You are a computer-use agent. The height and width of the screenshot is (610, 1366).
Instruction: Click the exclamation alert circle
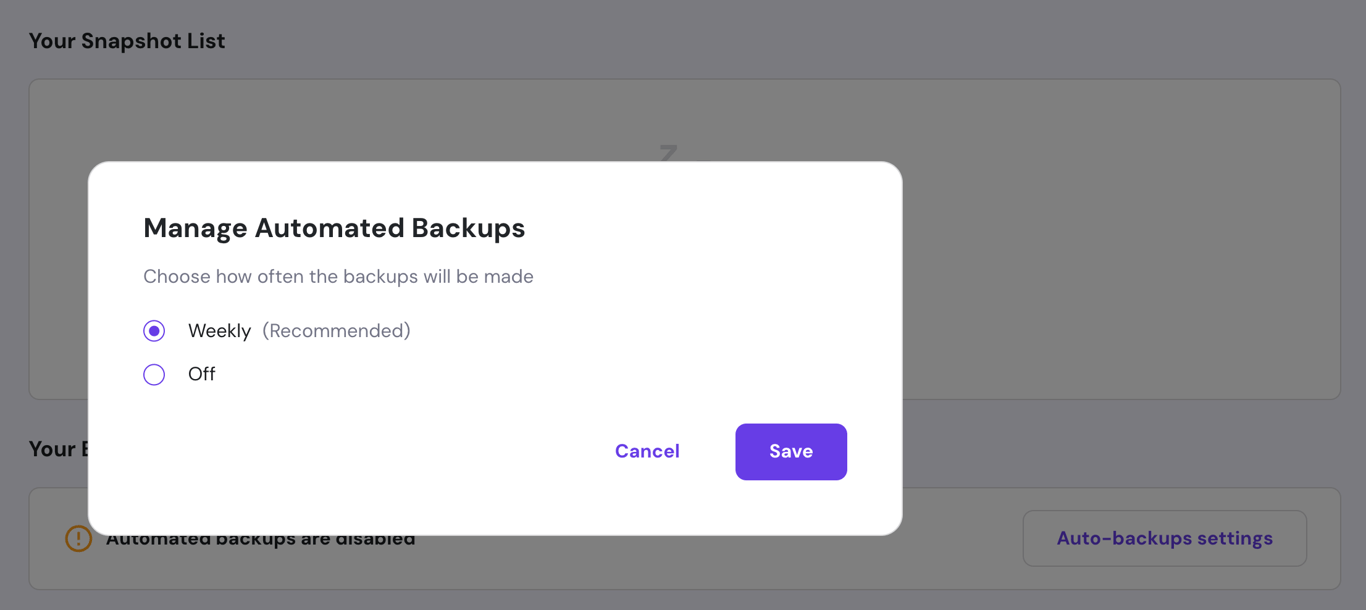[x=79, y=538]
